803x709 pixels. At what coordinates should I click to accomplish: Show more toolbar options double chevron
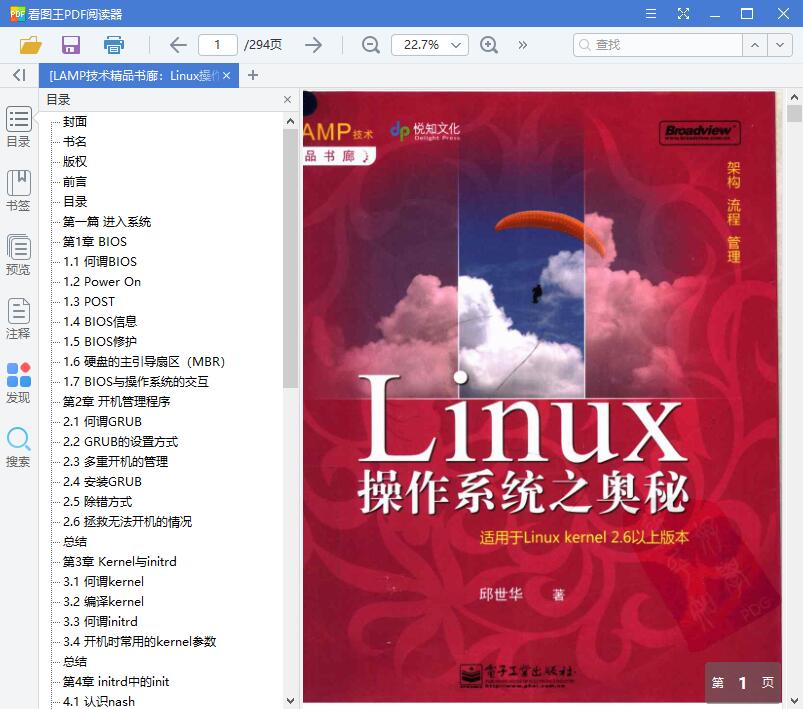522,45
